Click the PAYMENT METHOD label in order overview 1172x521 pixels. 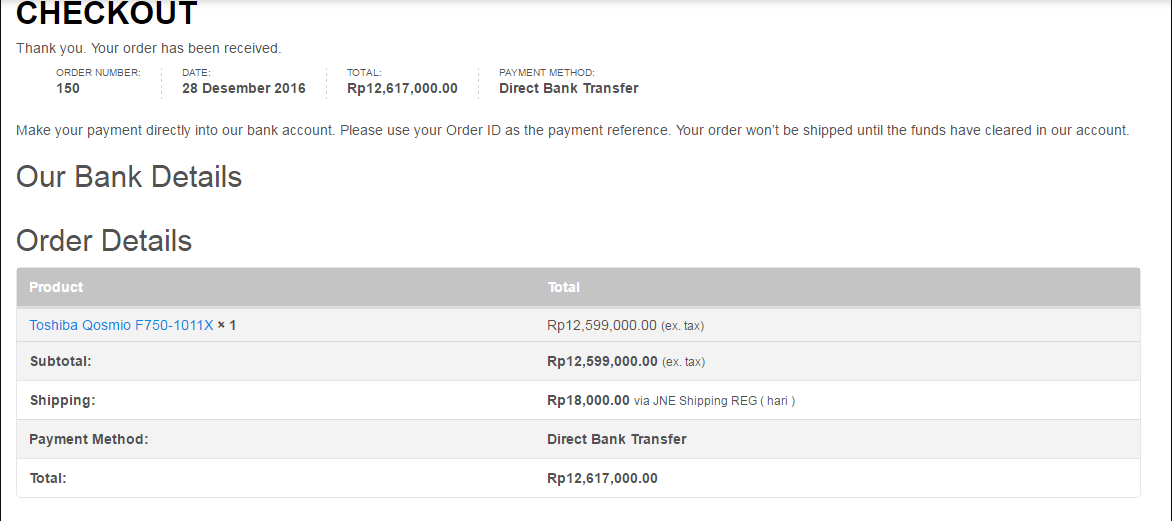tap(546, 72)
